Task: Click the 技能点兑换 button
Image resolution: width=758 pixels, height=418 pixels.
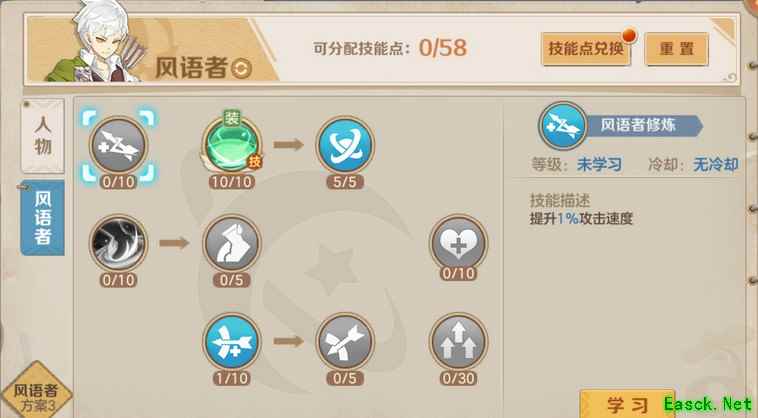Action: click(586, 48)
